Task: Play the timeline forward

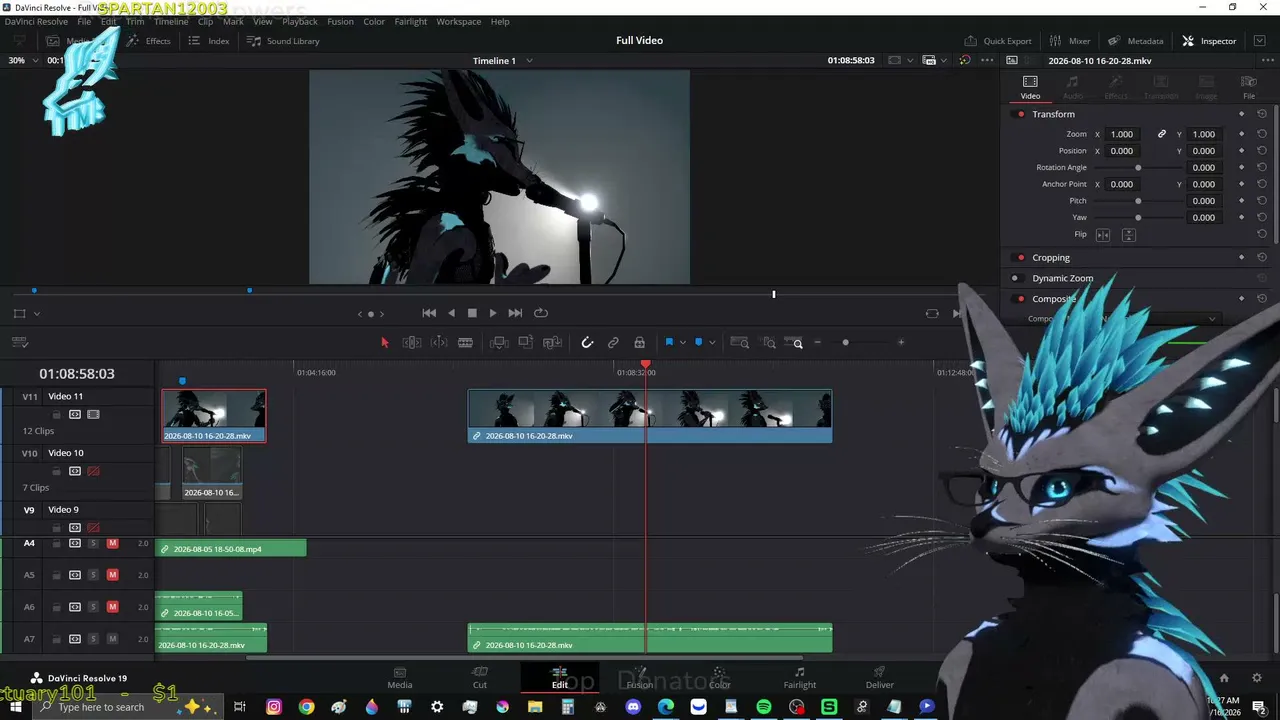Action: pyautogui.click(x=493, y=313)
